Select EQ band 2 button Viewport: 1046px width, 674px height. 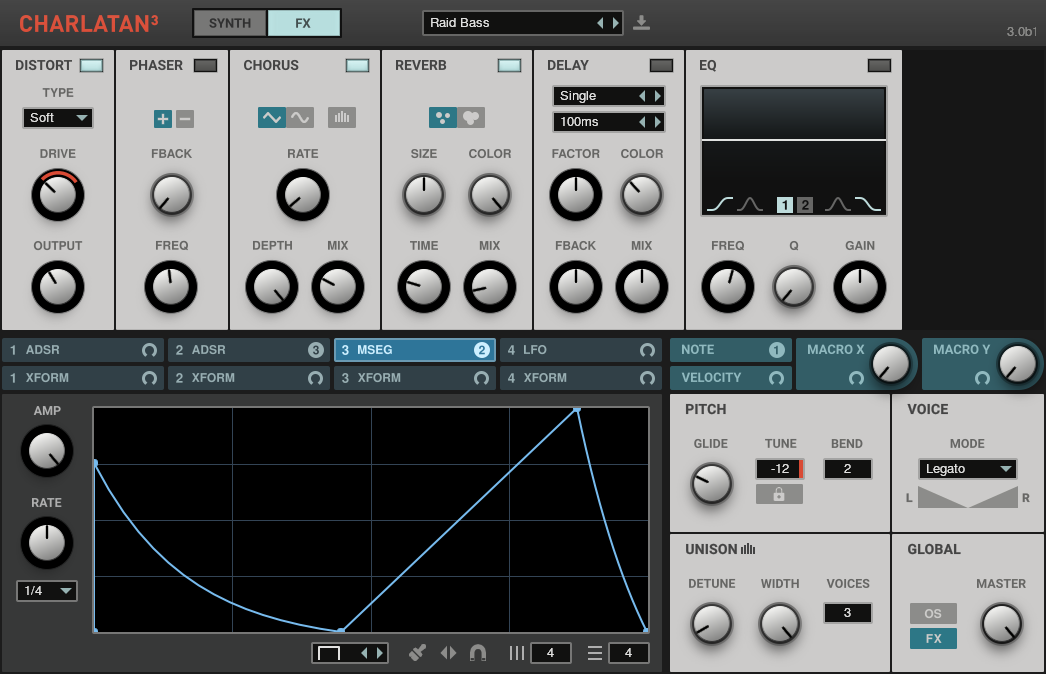[805, 205]
